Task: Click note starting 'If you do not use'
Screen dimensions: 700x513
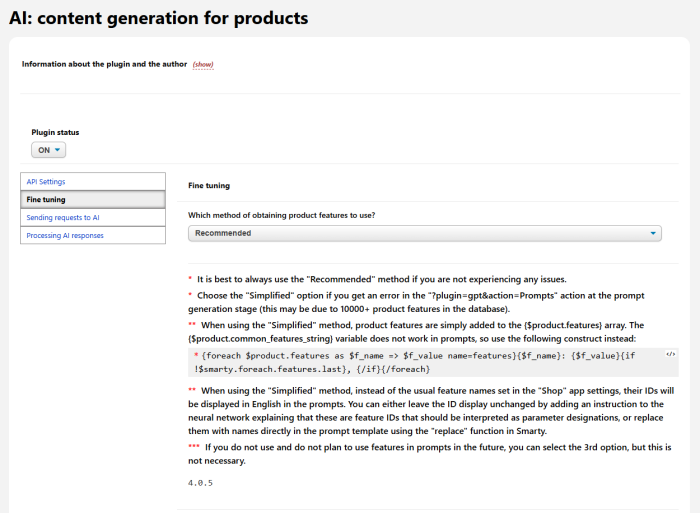Action: (x=429, y=454)
